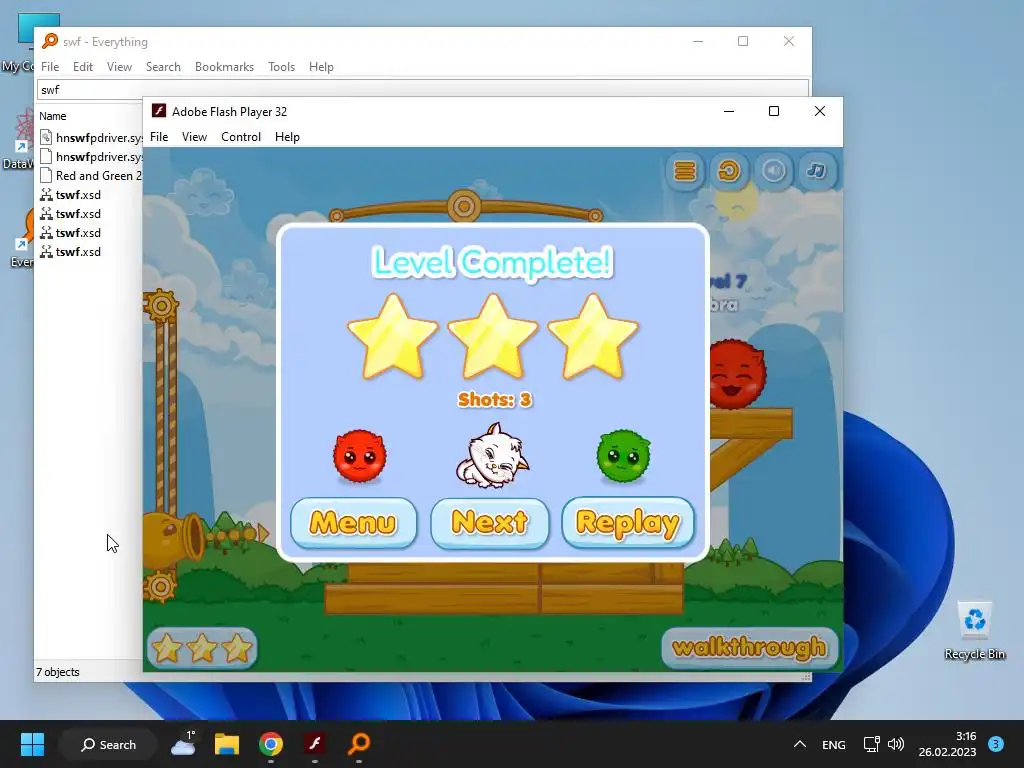Click the white cat icon in dialog
This screenshot has height=768, width=1024.
[x=492, y=456]
